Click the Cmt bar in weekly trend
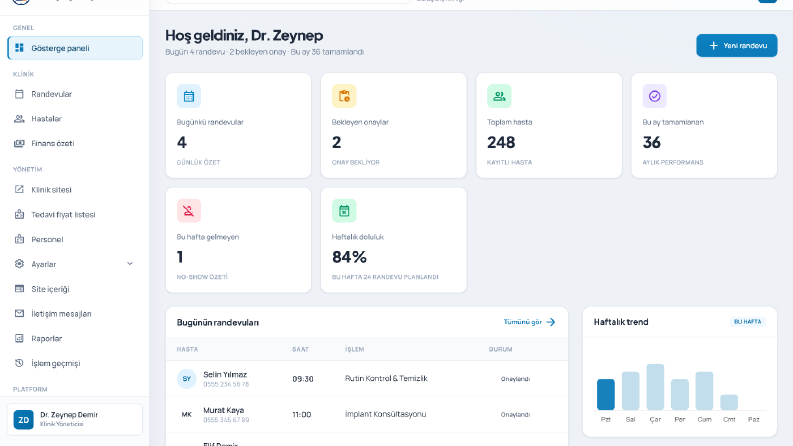The width and height of the screenshot is (793, 446). [729, 402]
